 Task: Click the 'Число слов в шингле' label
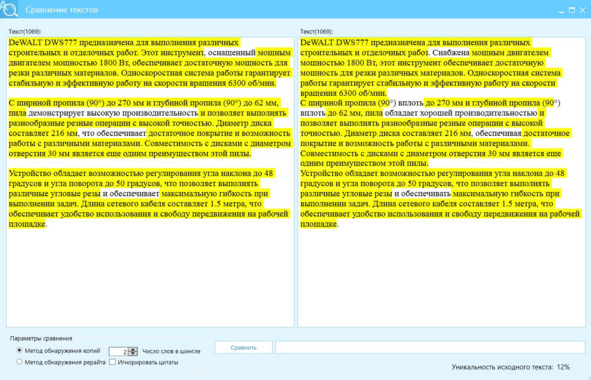coord(171,351)
